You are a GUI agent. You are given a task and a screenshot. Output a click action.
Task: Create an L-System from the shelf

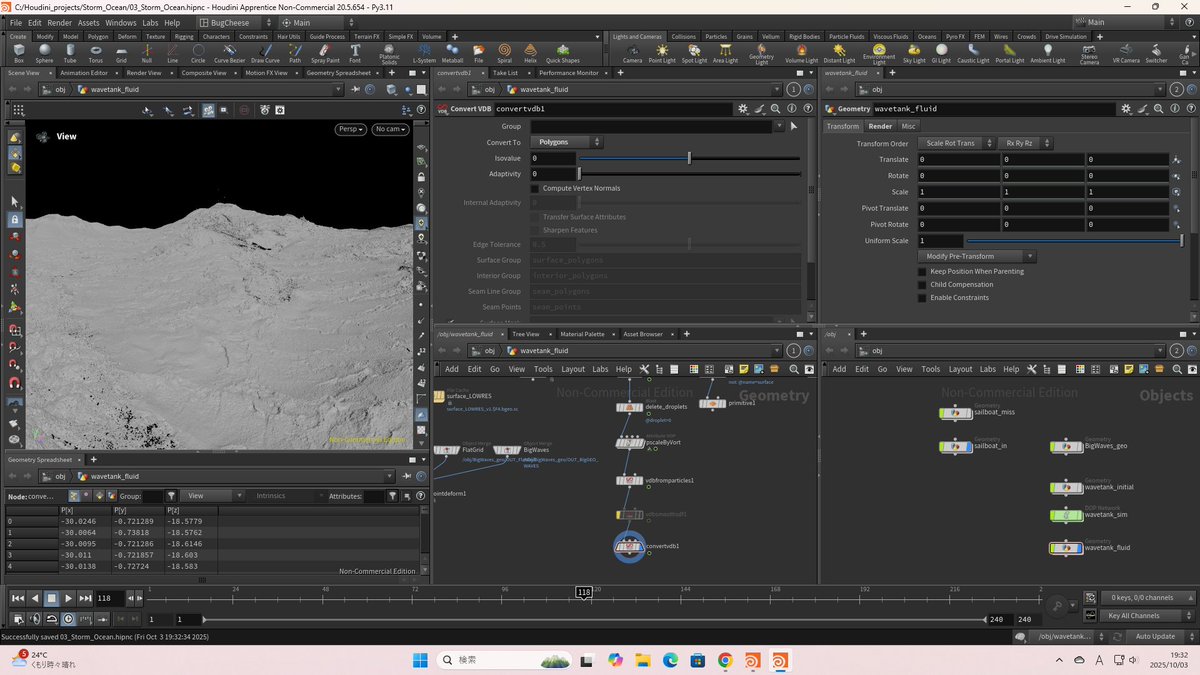pyautogui.click(x=423, y=51)
